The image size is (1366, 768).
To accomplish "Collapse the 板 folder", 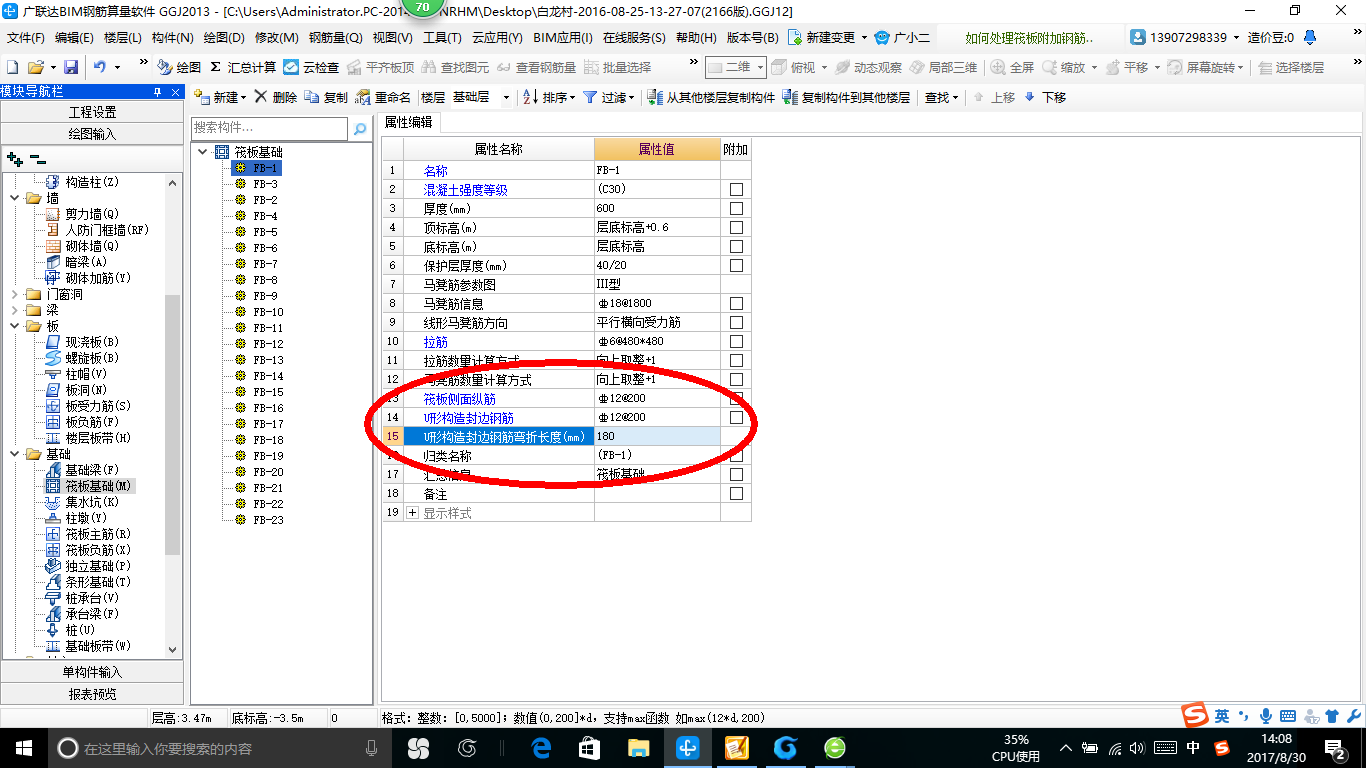I will 14,326.
